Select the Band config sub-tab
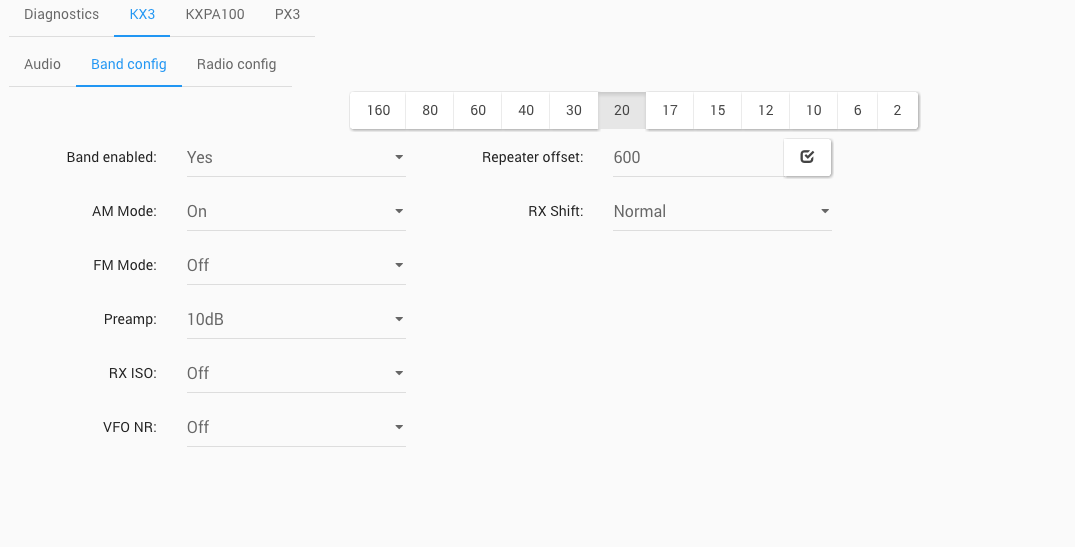The width and height of the screenshot is (1075, 547). tap(129, 64)
